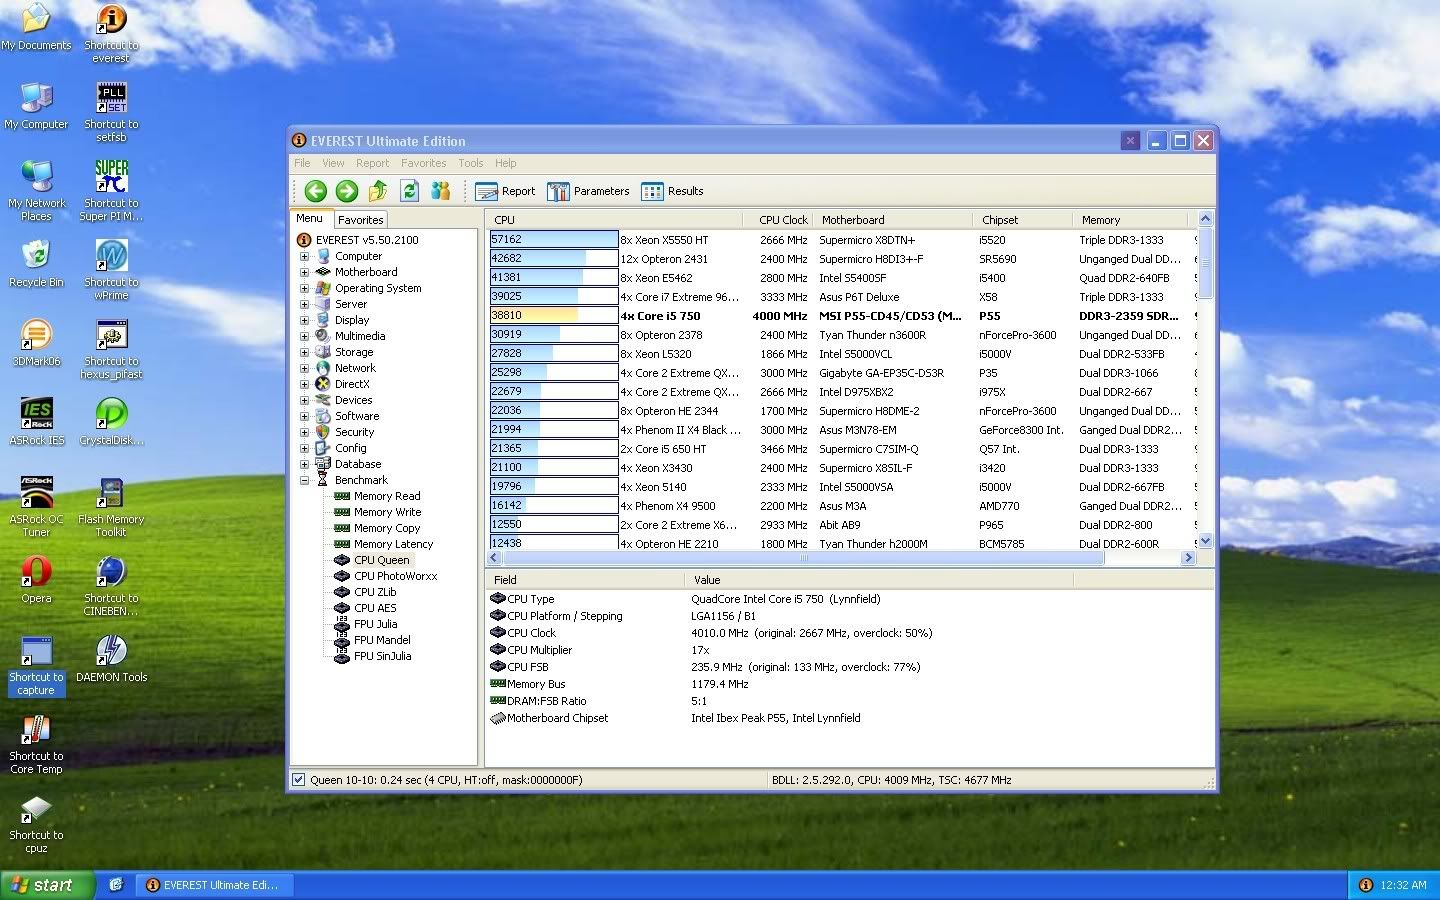Select the Memory Latency benchmark item
Image resolution: width=1440 pixels, height=900 pixels.
[x=393, y=544]
